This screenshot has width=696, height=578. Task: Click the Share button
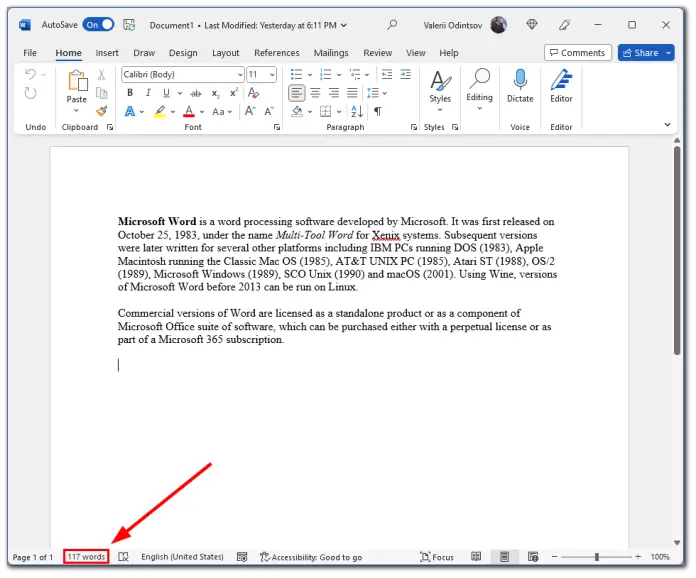tap(641, 53)
